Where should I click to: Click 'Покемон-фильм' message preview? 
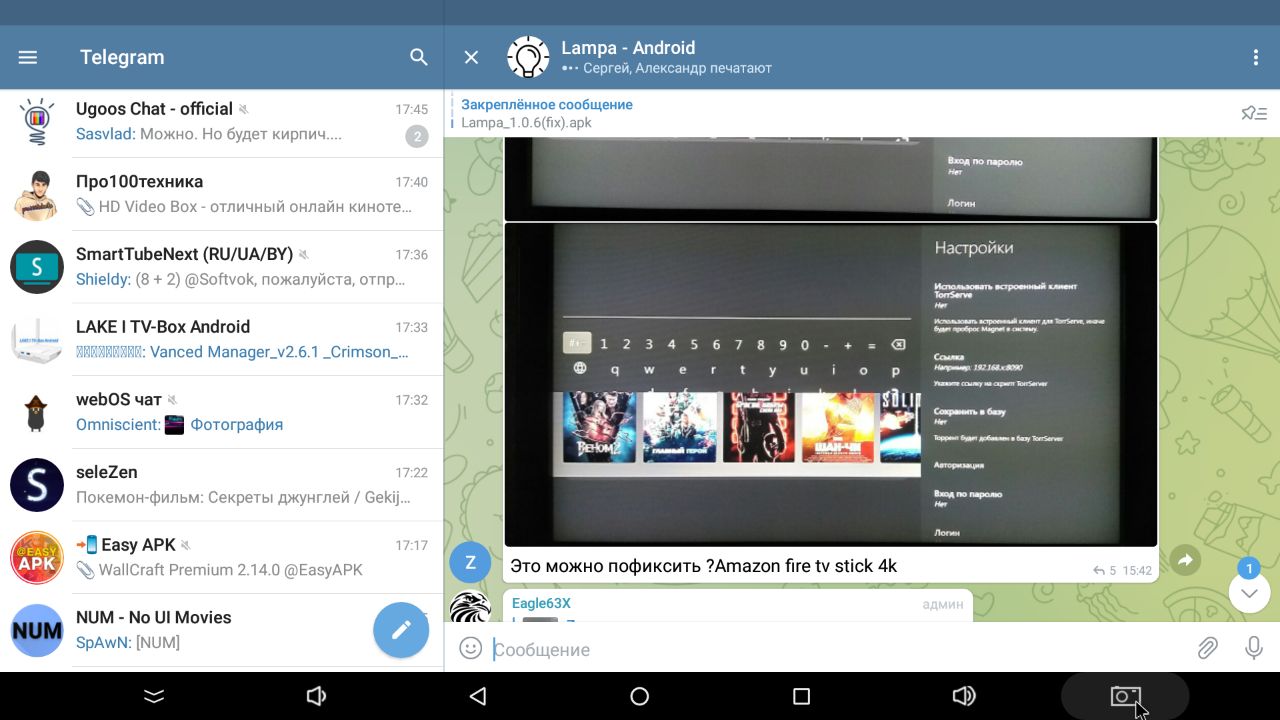[x=244, y=497]
